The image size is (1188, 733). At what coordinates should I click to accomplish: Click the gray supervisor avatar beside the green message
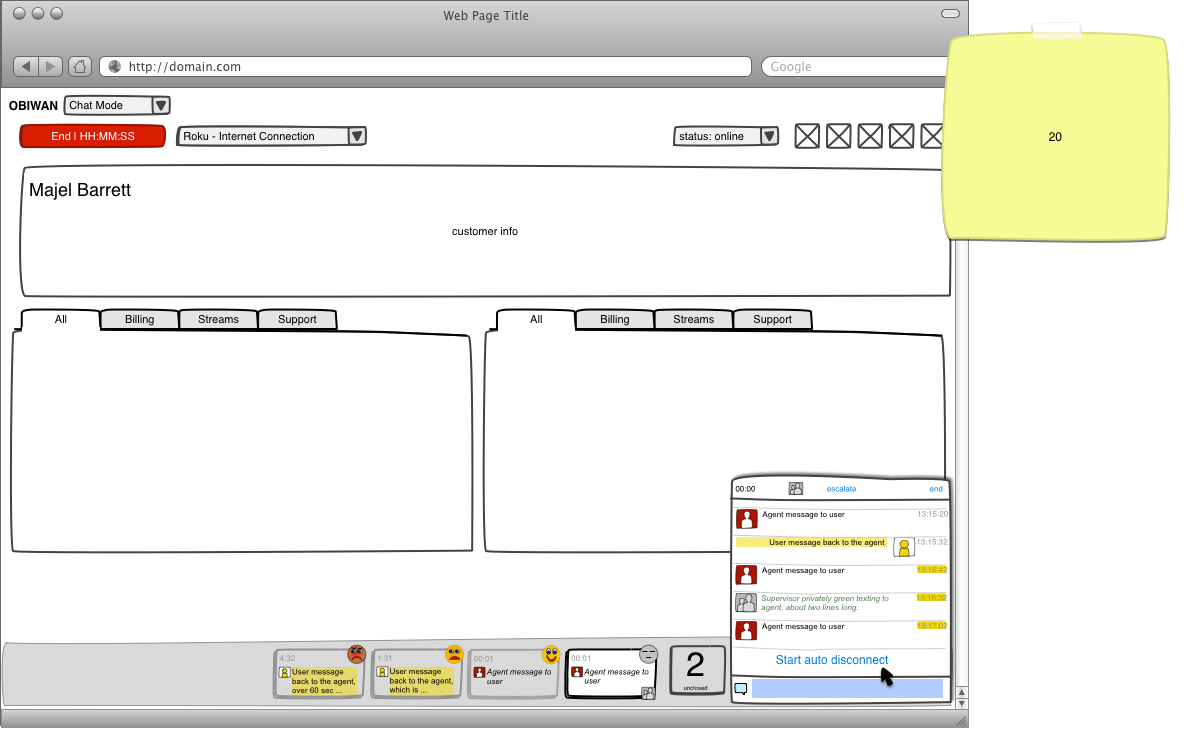pos(746,603)
